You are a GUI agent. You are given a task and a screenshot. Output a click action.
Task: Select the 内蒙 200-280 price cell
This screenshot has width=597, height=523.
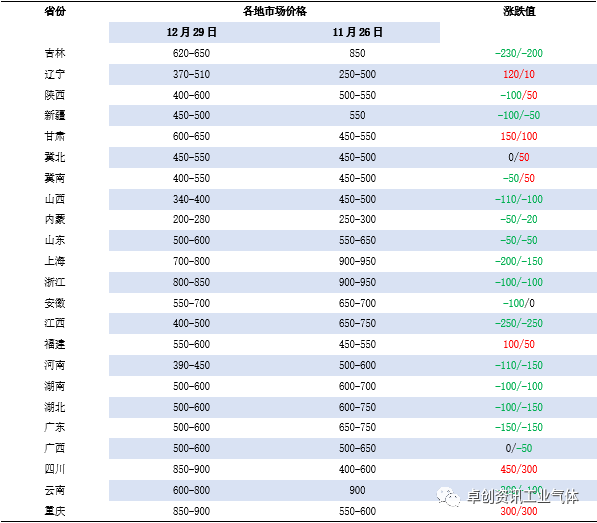tap(192, 219)
